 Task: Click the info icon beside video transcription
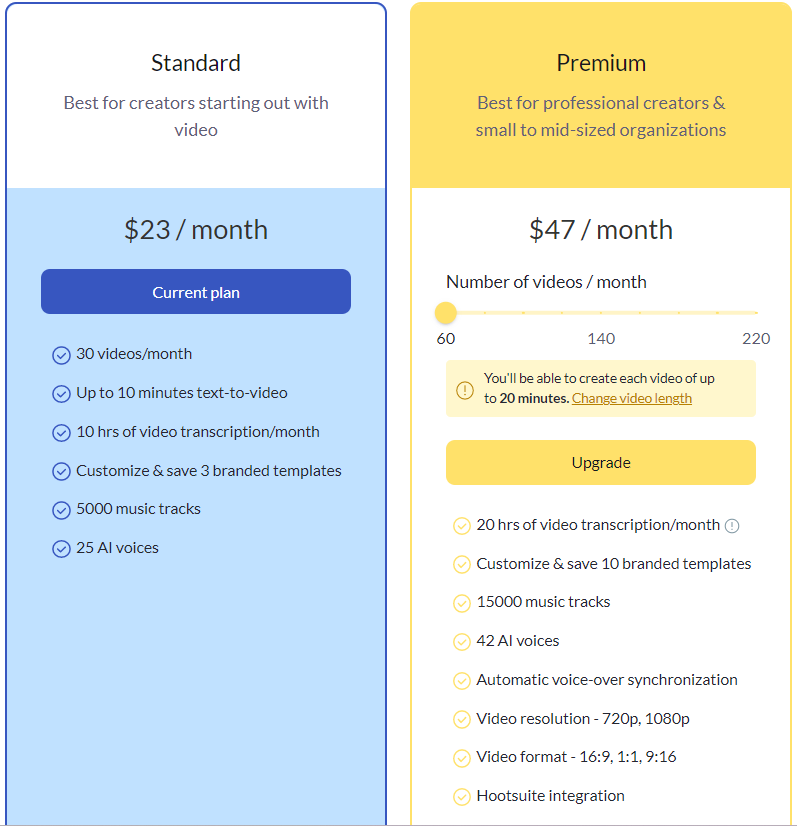coord(732,526)
